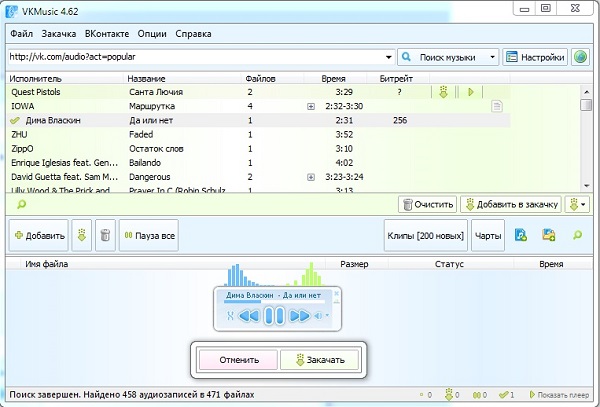Click the green magnifier at the toolbar's right end
600x407 pixels.
pos(577,235)
